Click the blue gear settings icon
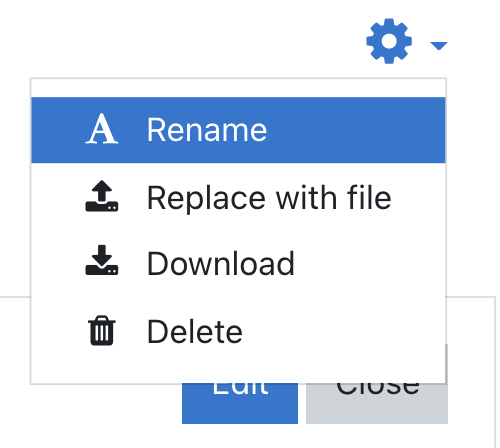This screenshot has width=500, height=448. [389, 41]
